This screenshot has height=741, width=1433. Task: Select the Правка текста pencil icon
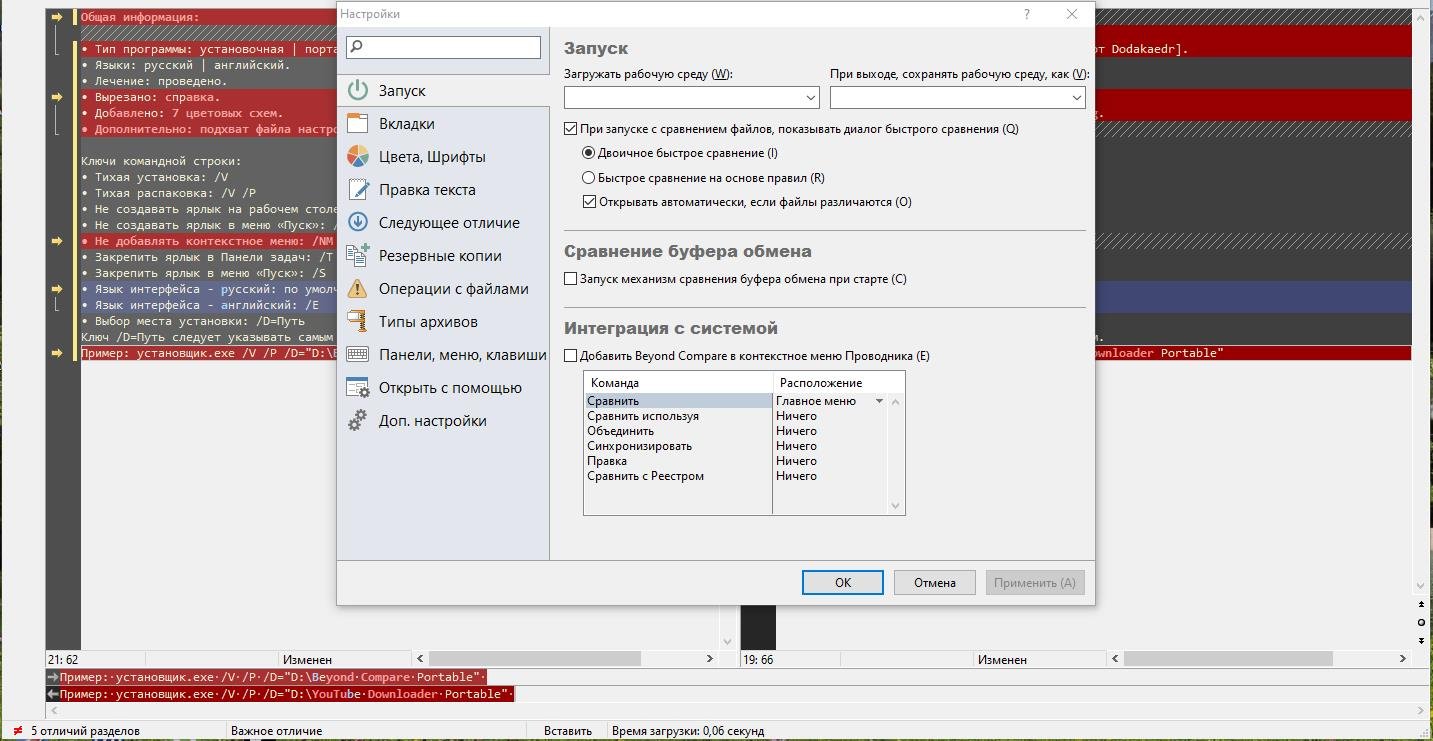point(358,189)
